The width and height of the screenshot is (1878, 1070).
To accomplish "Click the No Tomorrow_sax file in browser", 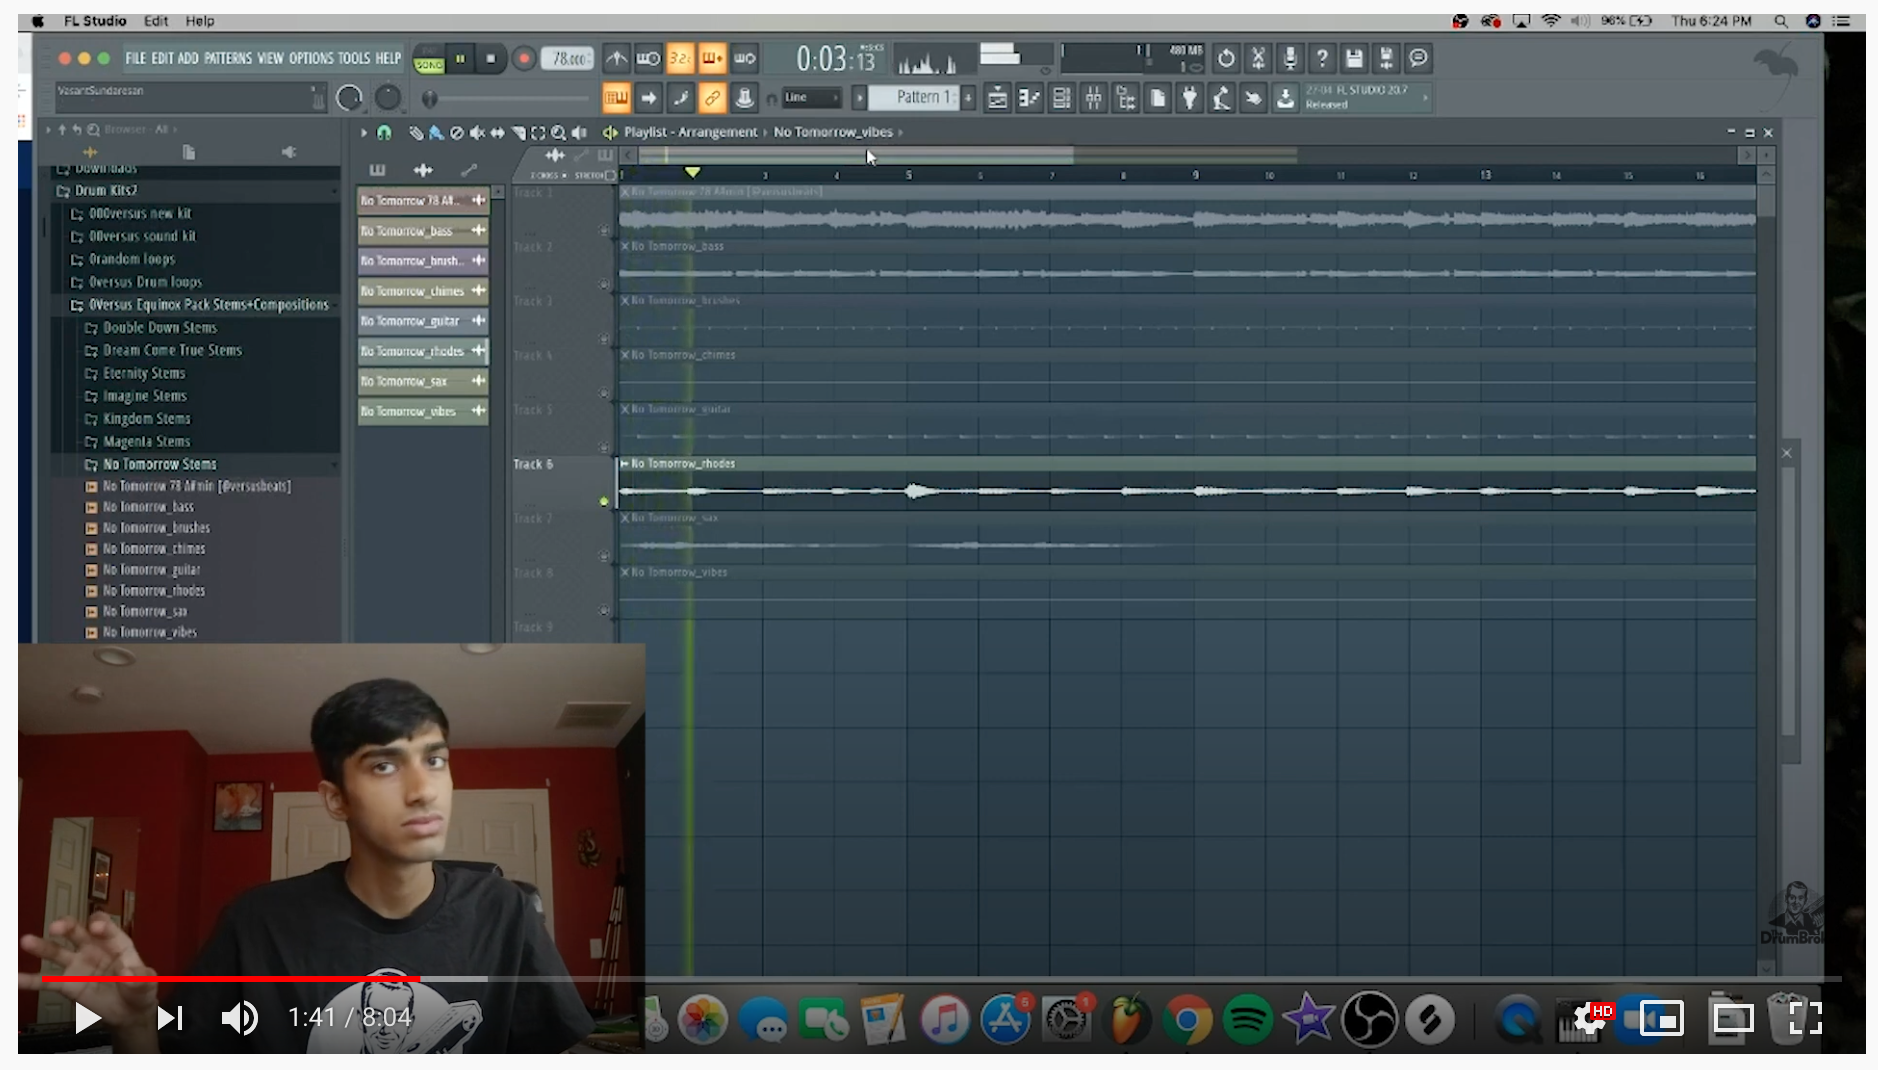I will coord(145,611).
